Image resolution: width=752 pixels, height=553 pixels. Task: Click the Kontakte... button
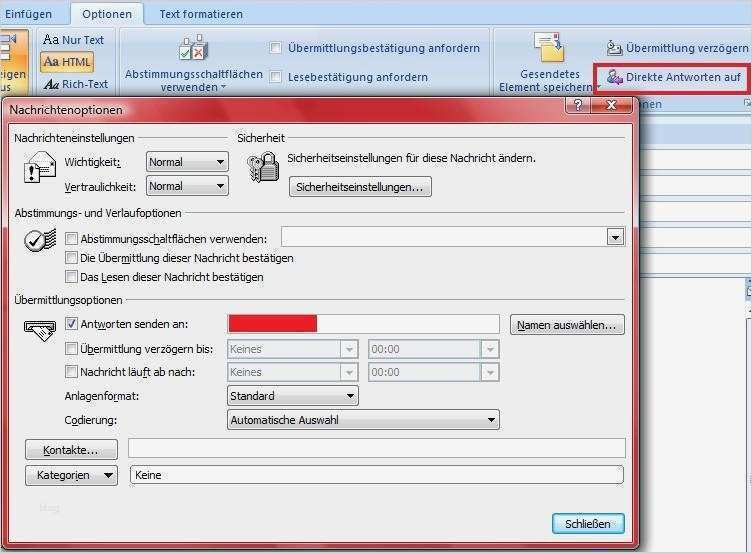[71, 450]
